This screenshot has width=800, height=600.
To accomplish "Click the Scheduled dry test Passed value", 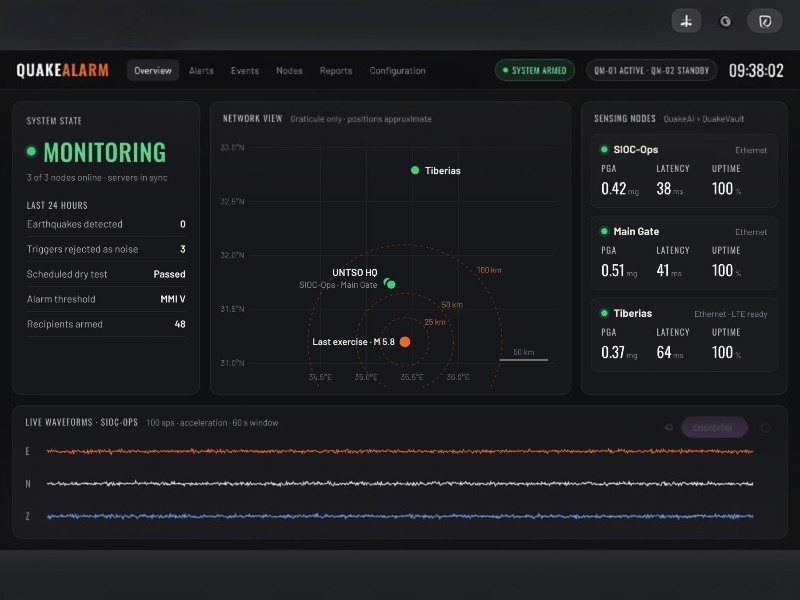I will click(169, 274).
